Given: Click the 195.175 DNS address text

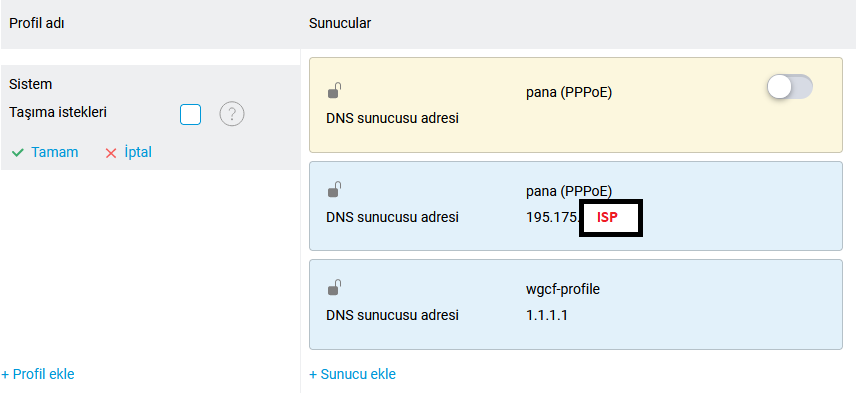Looking at the screenshot, I should (x=552, y=217).
